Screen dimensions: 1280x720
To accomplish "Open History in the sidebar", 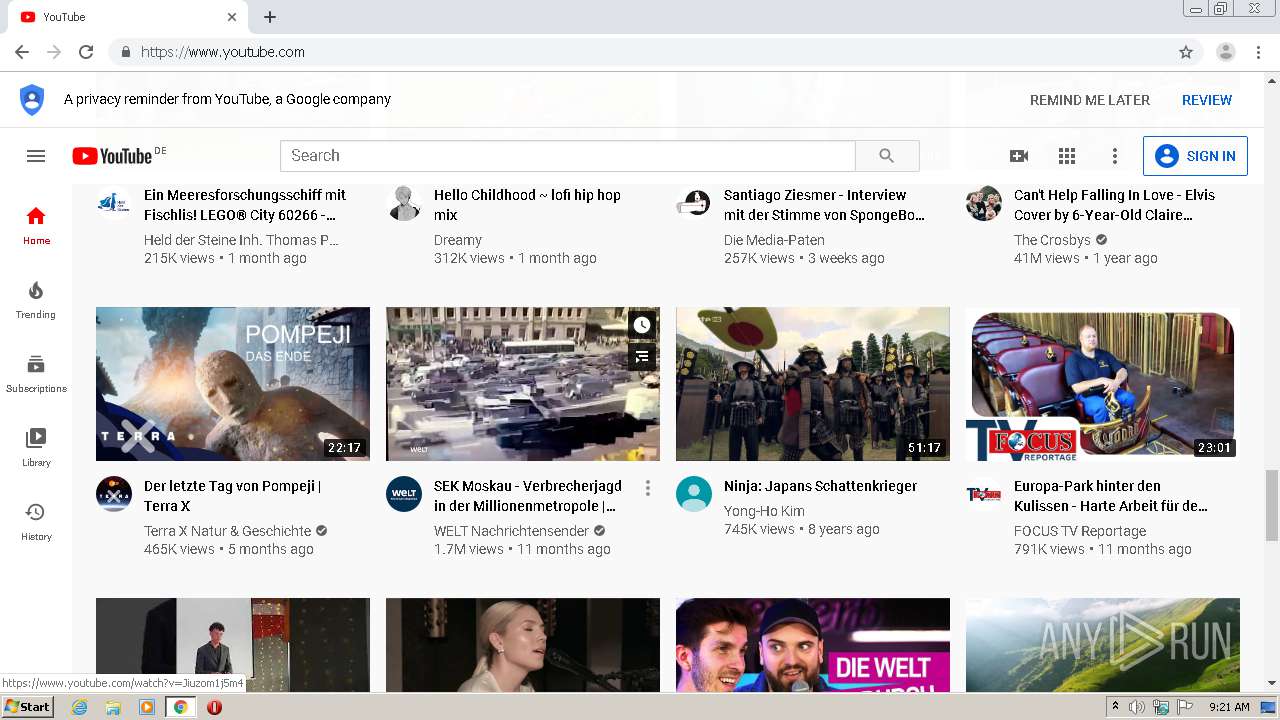I will [36, 522].
